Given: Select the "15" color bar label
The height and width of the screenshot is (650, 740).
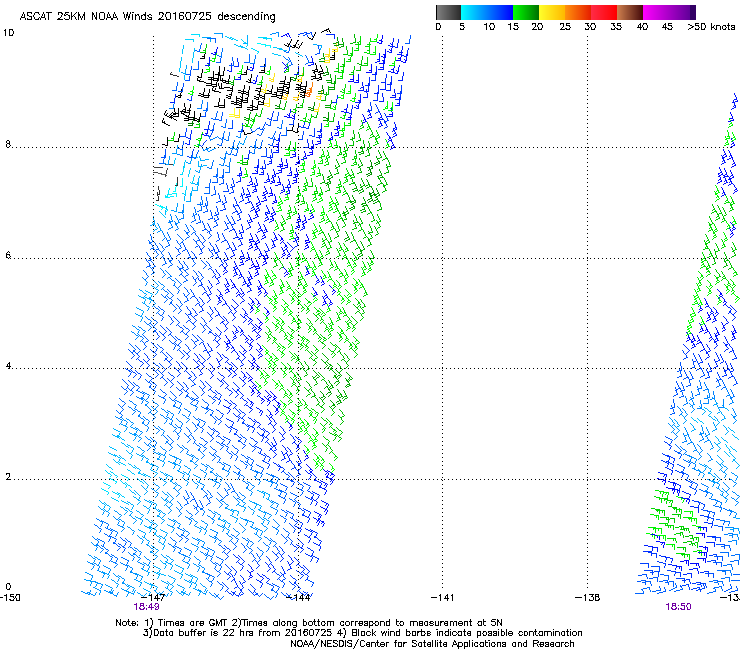Looking at the screenshot, I should 513,27.
